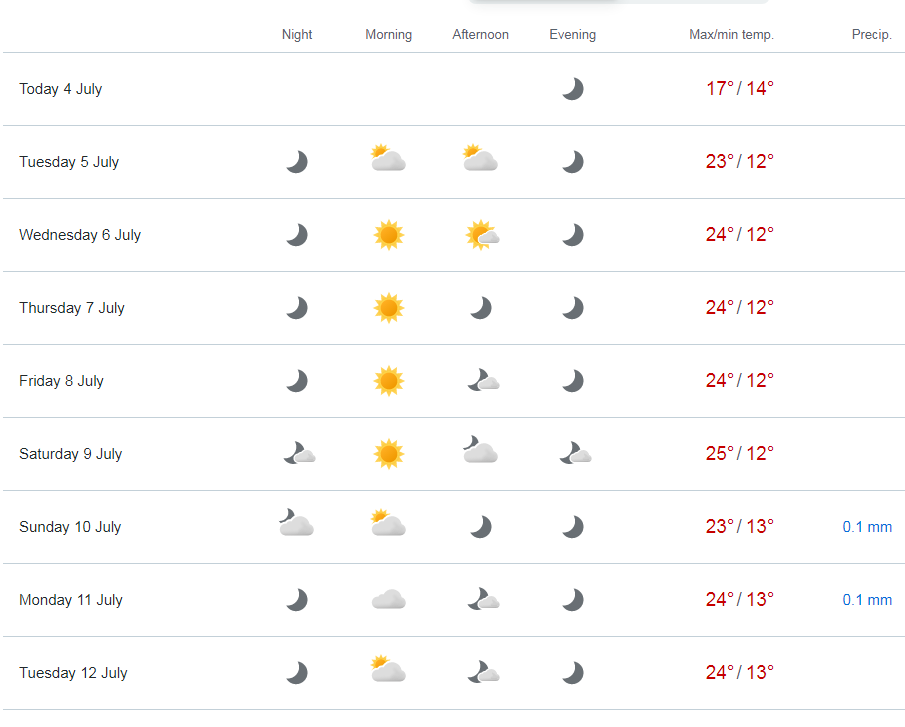Select Tuesday 5 July morning partly cloudy icon

(x=388, y=158)
